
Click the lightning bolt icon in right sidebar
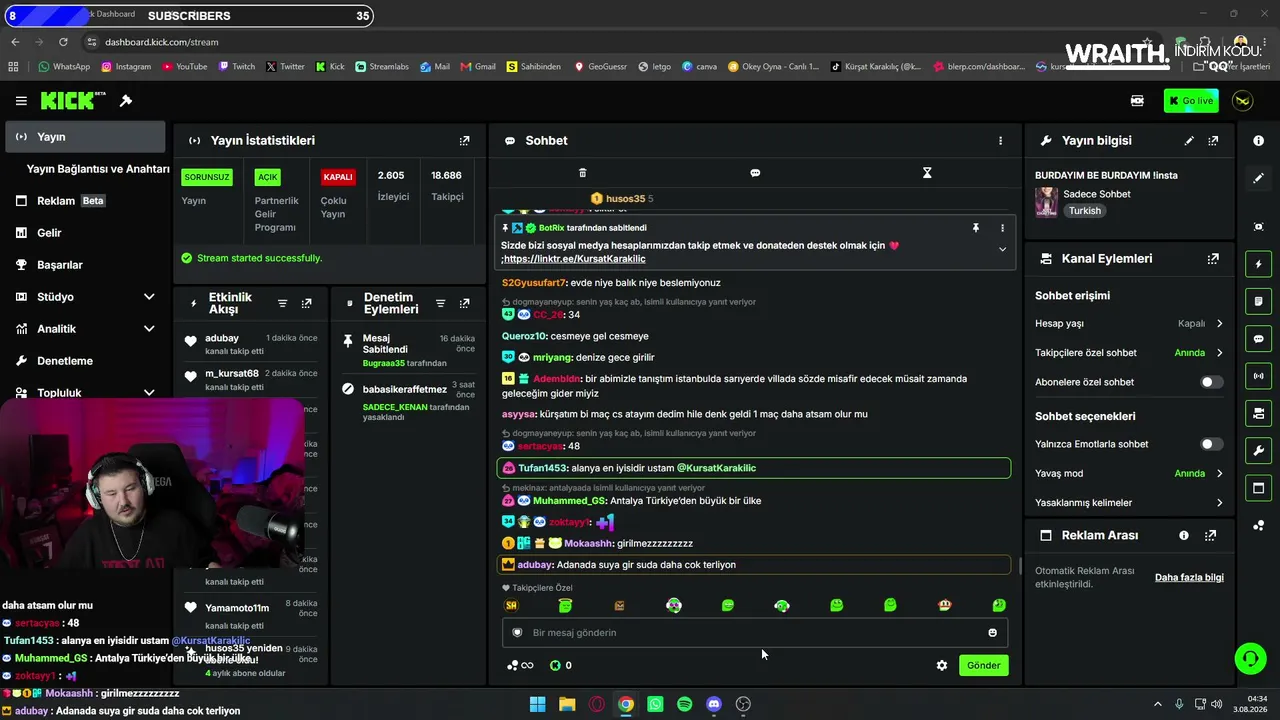(1258, 264)
